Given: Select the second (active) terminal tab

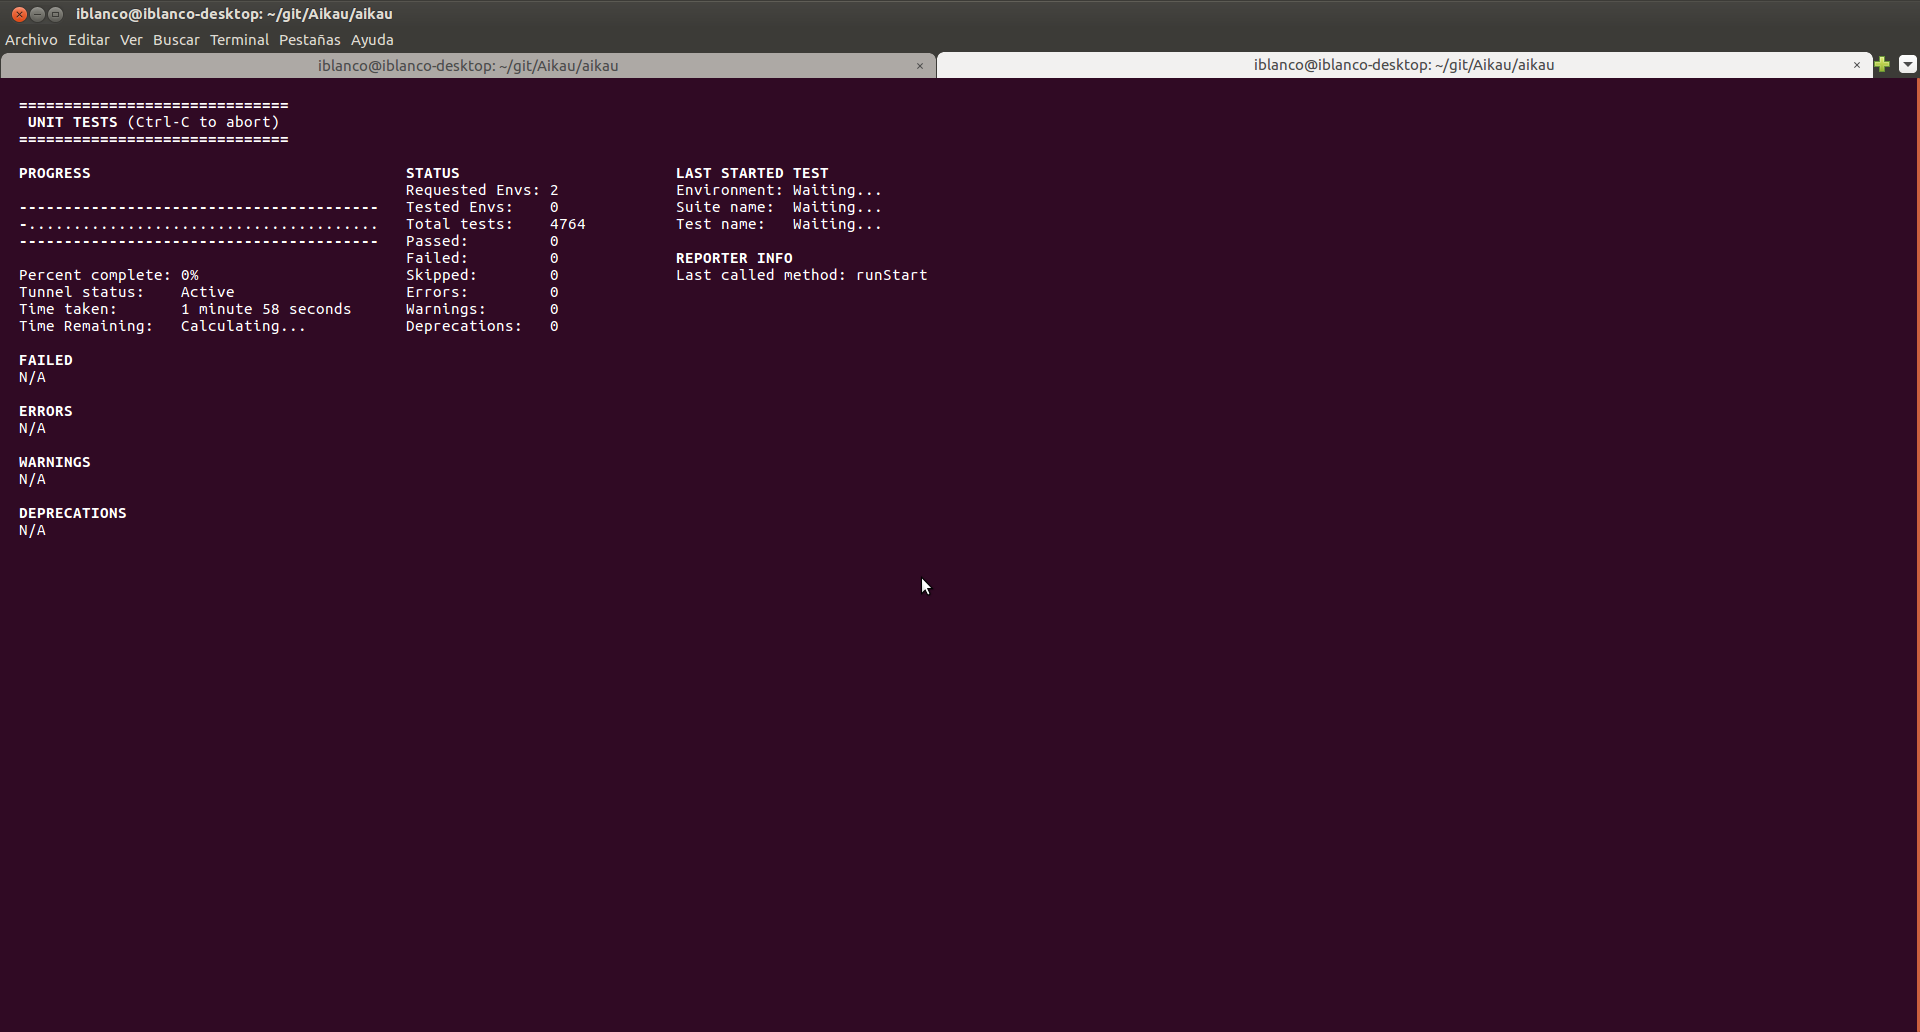Looking at the screenshot, I should [1404, 65].
